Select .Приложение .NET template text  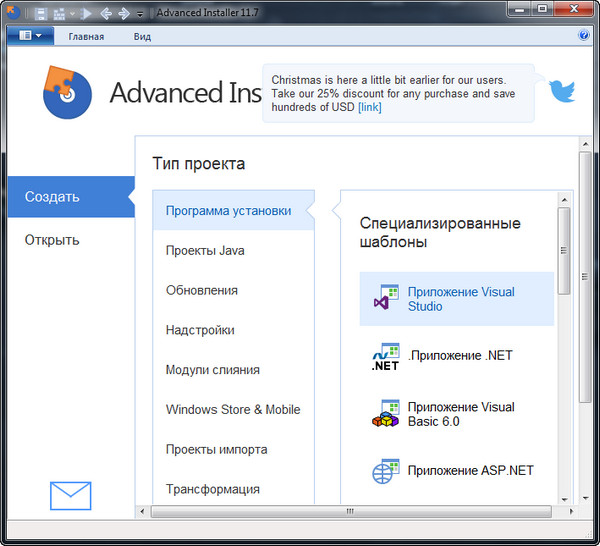pyautogui.click(x=460, y=355)
